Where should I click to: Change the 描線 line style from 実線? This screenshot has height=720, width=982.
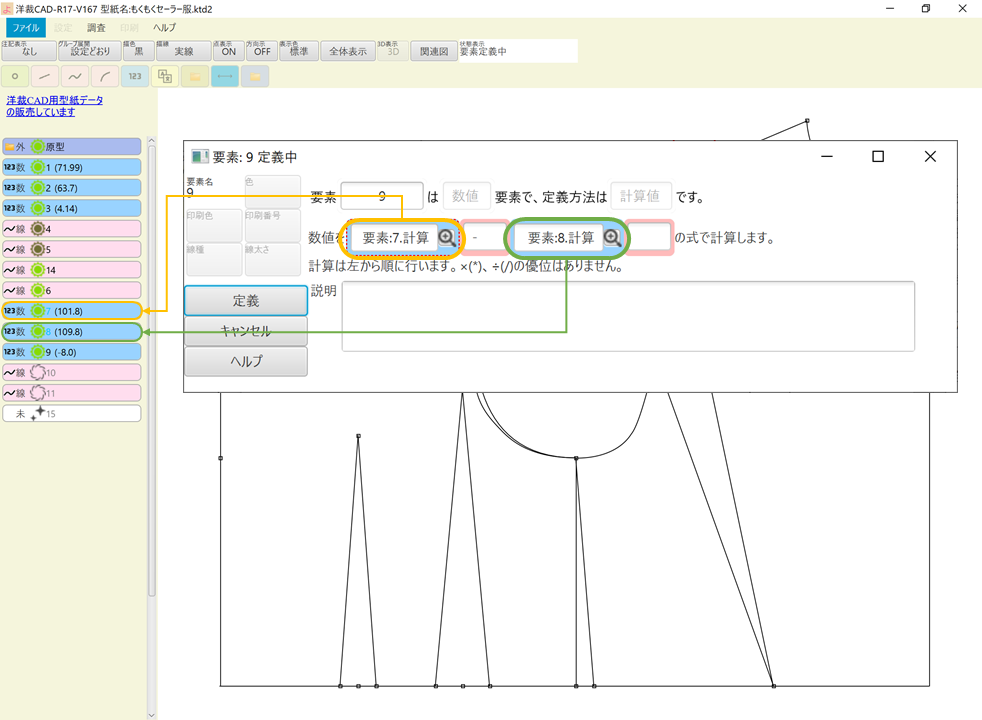183,50
